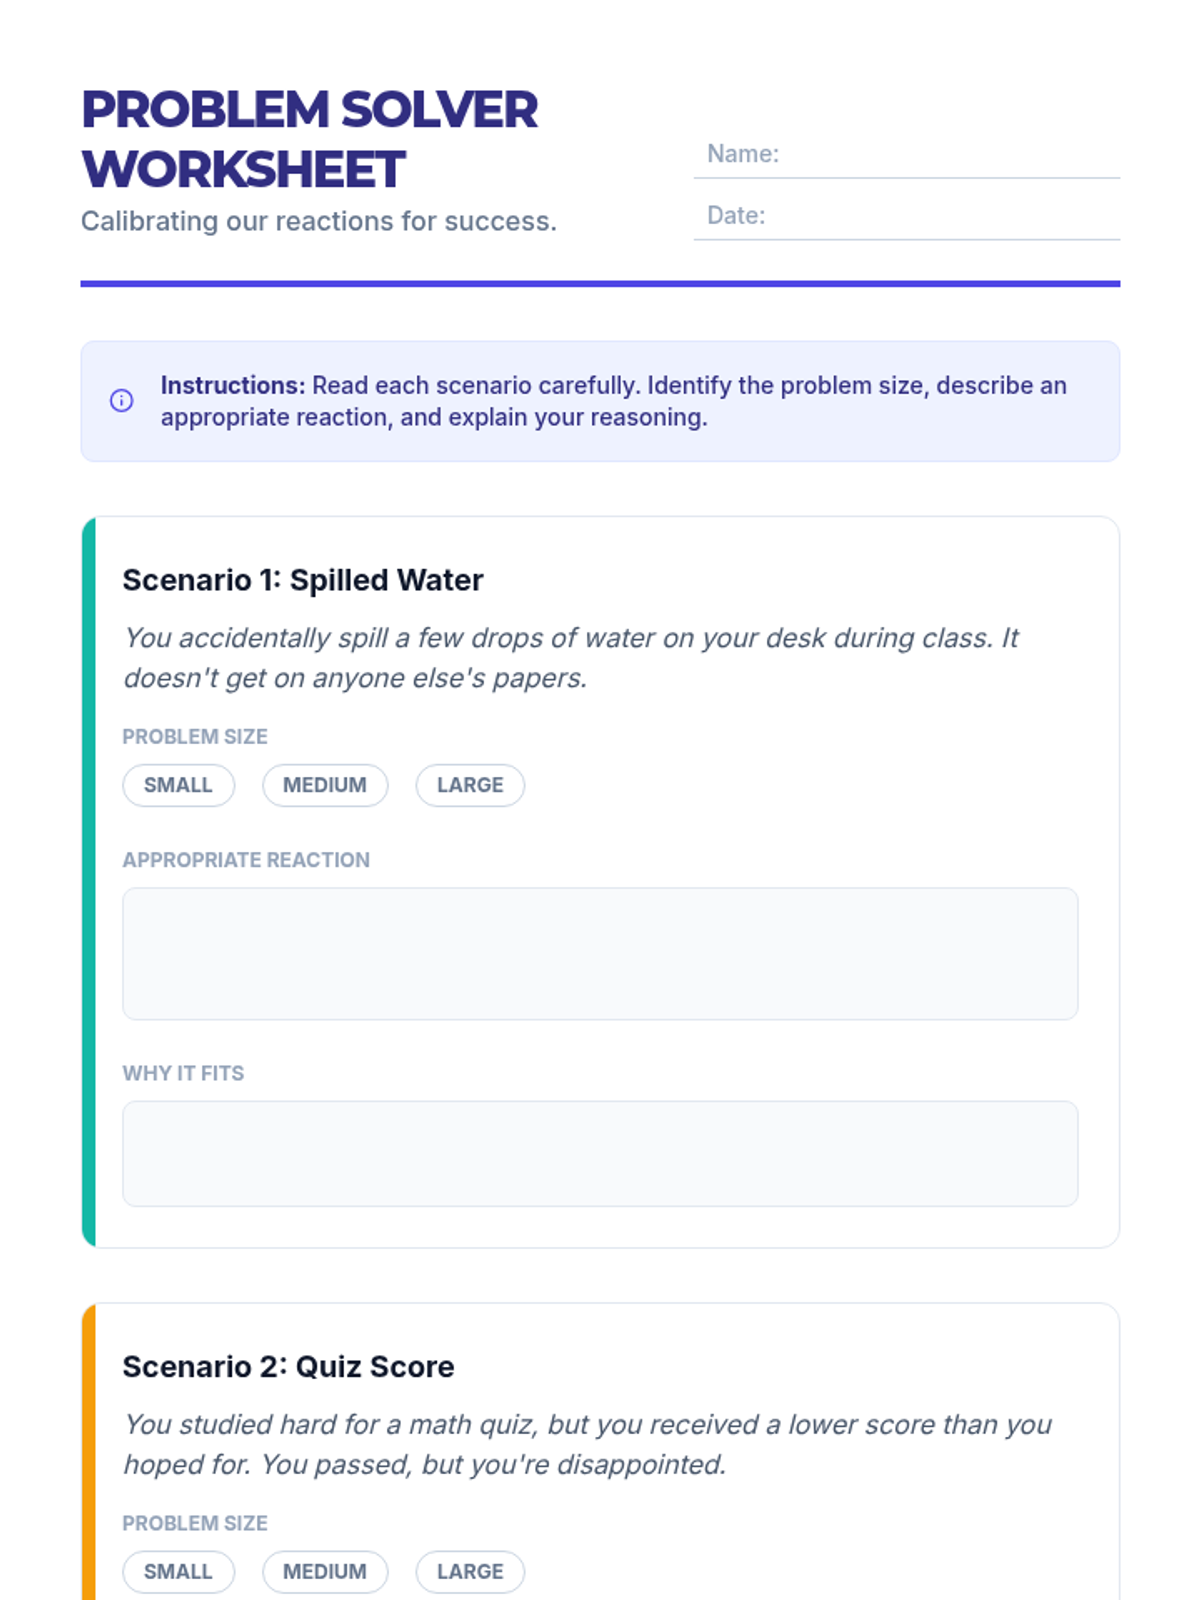Click the Scenario 1: Spilled Water heading
Image resolution: width=1200 pixels, height=1600 pixels.
tap(303, 580)
